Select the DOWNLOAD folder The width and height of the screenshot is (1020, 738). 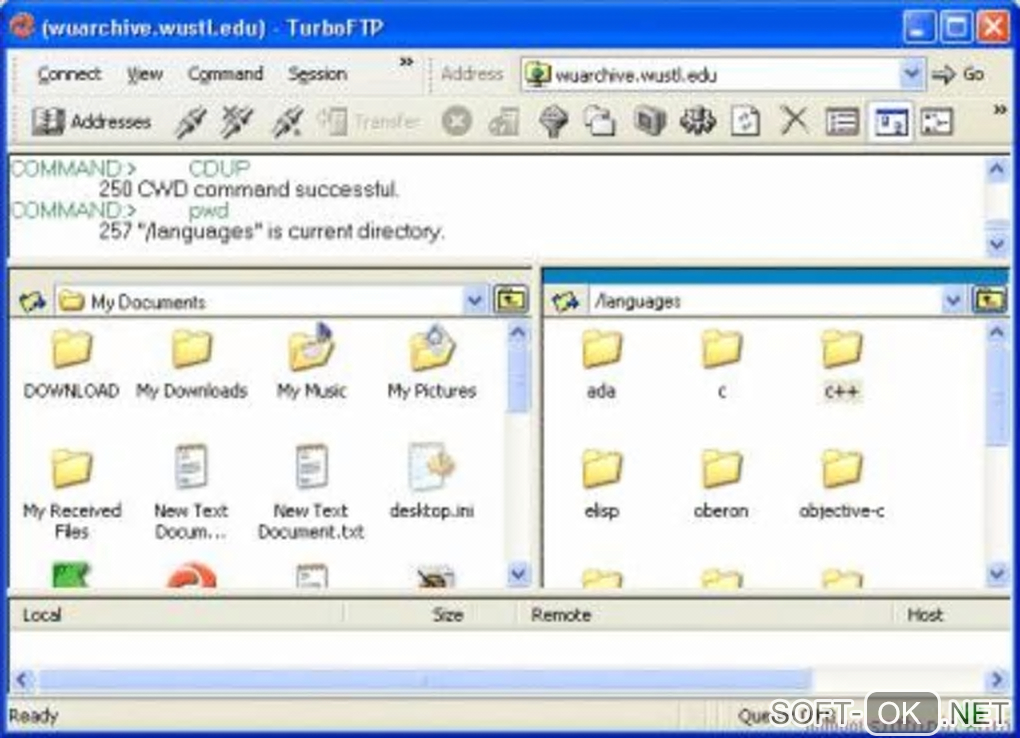tap(72, 363)
